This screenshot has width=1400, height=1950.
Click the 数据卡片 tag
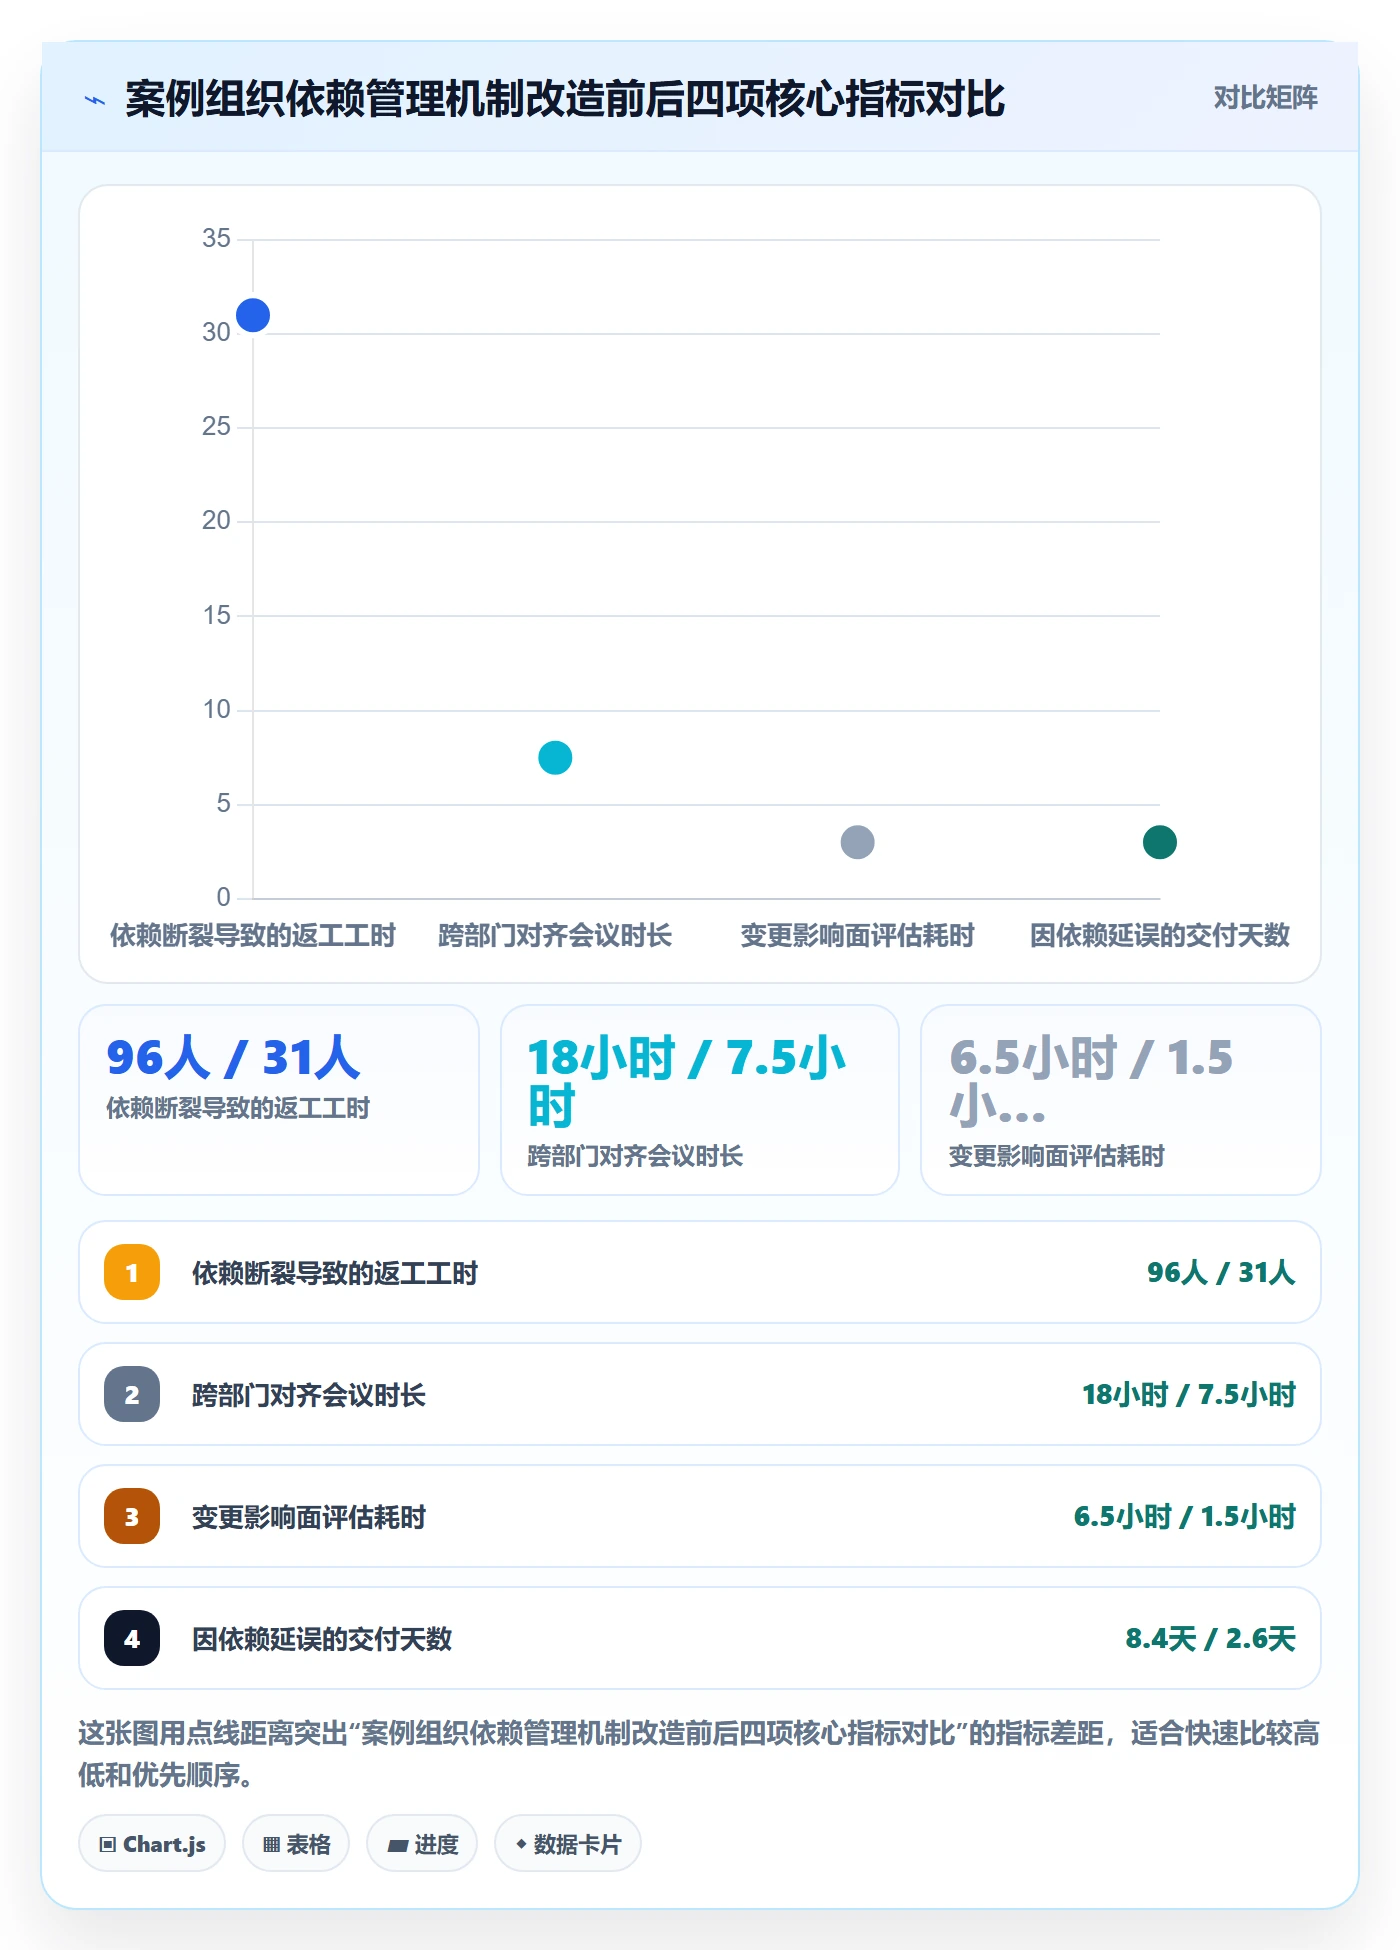tap(568, 1843)
